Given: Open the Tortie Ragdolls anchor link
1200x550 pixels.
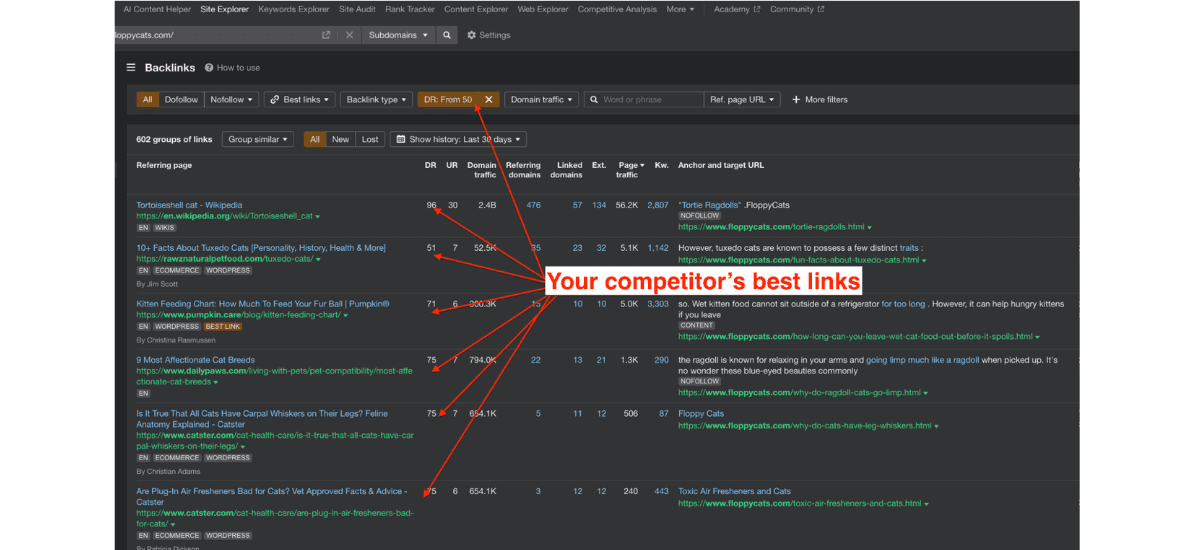Looking at the screenshot, I should (x=710, y=205).
